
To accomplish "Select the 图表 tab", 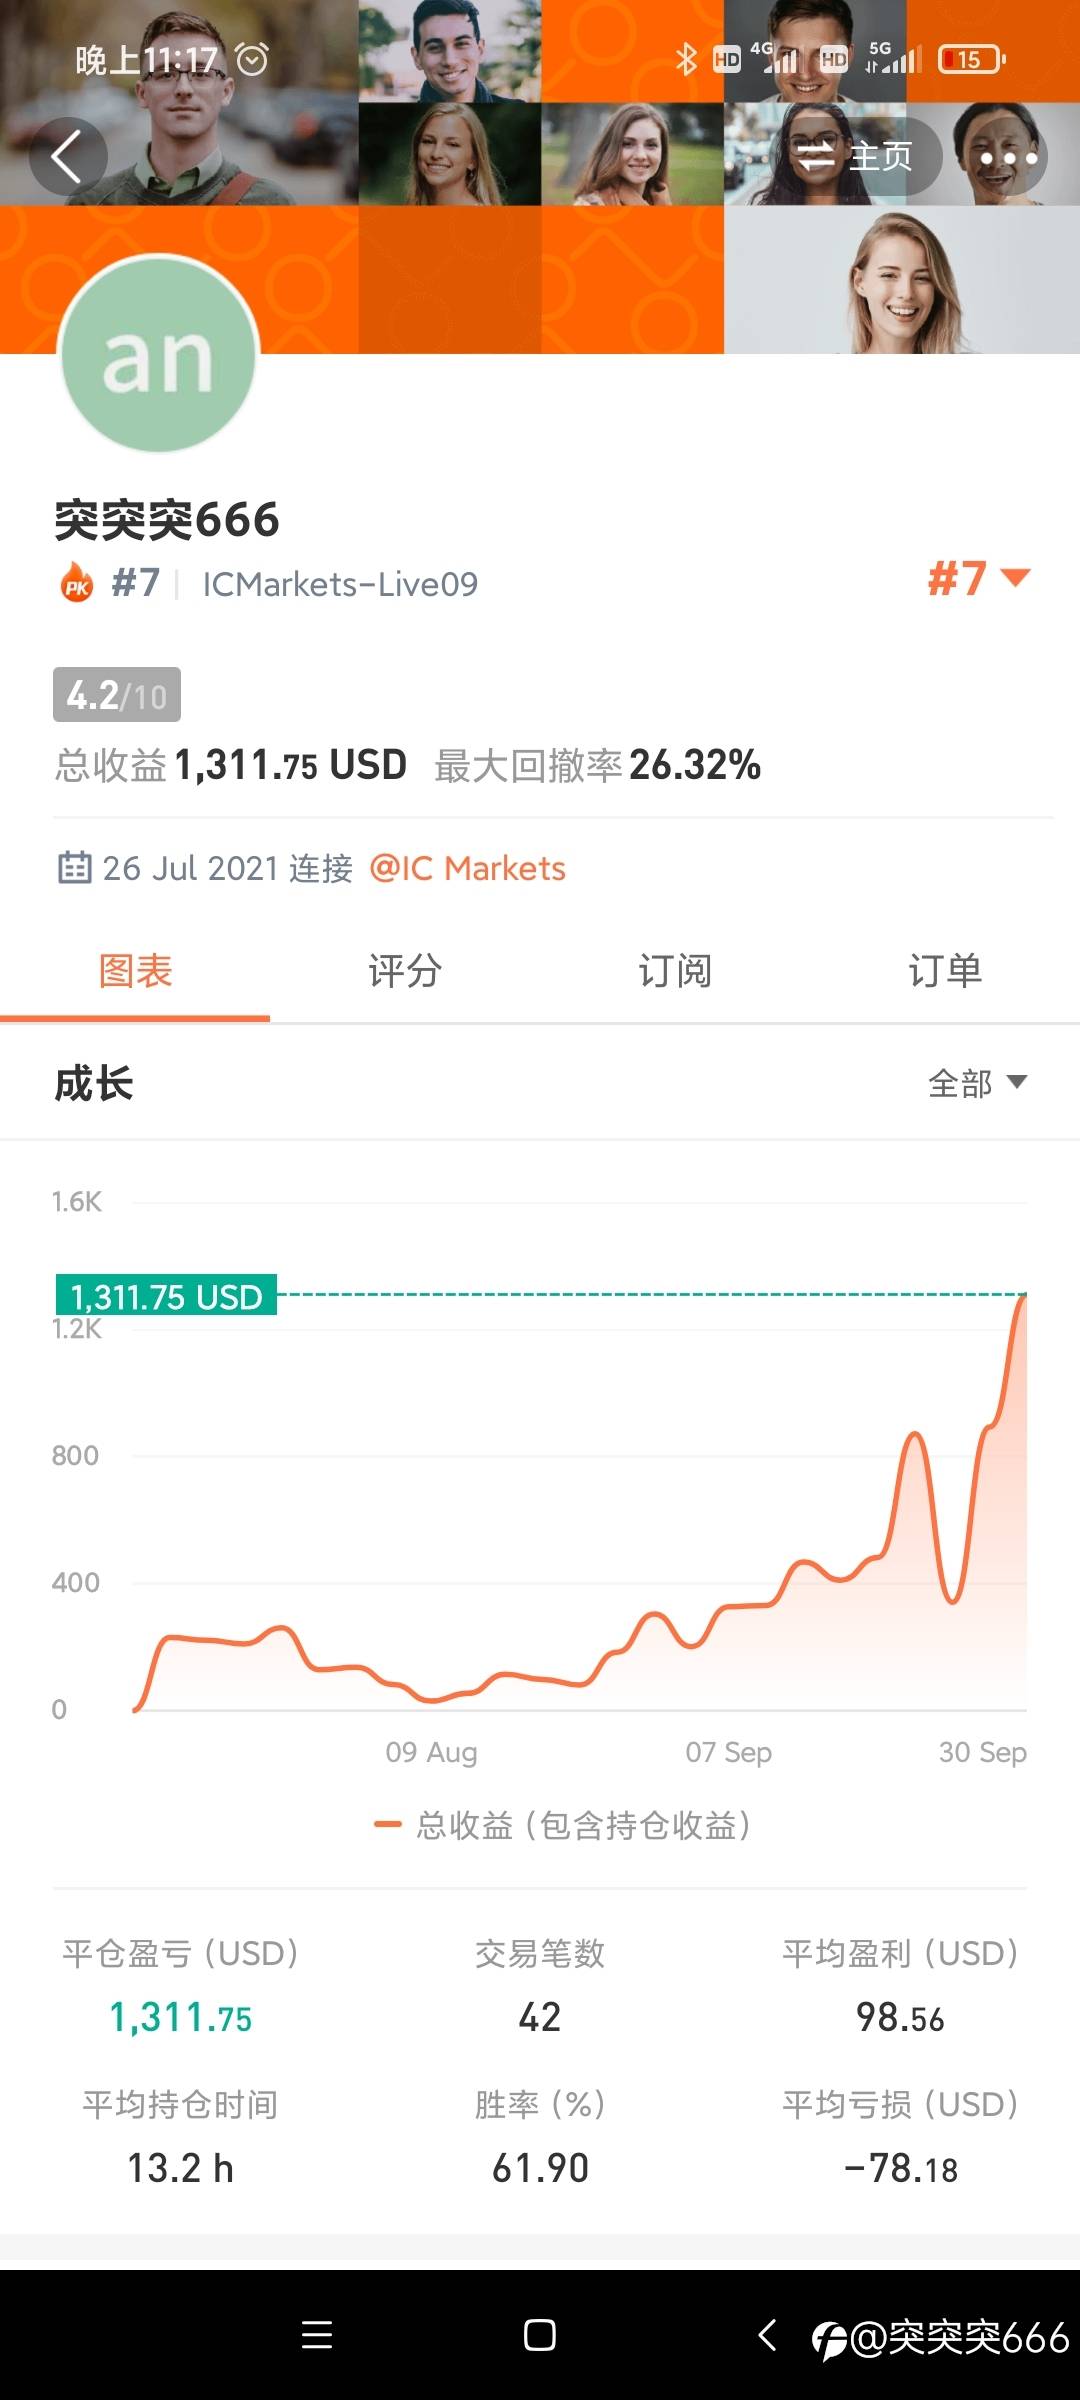I will click(x=135, y=971).
